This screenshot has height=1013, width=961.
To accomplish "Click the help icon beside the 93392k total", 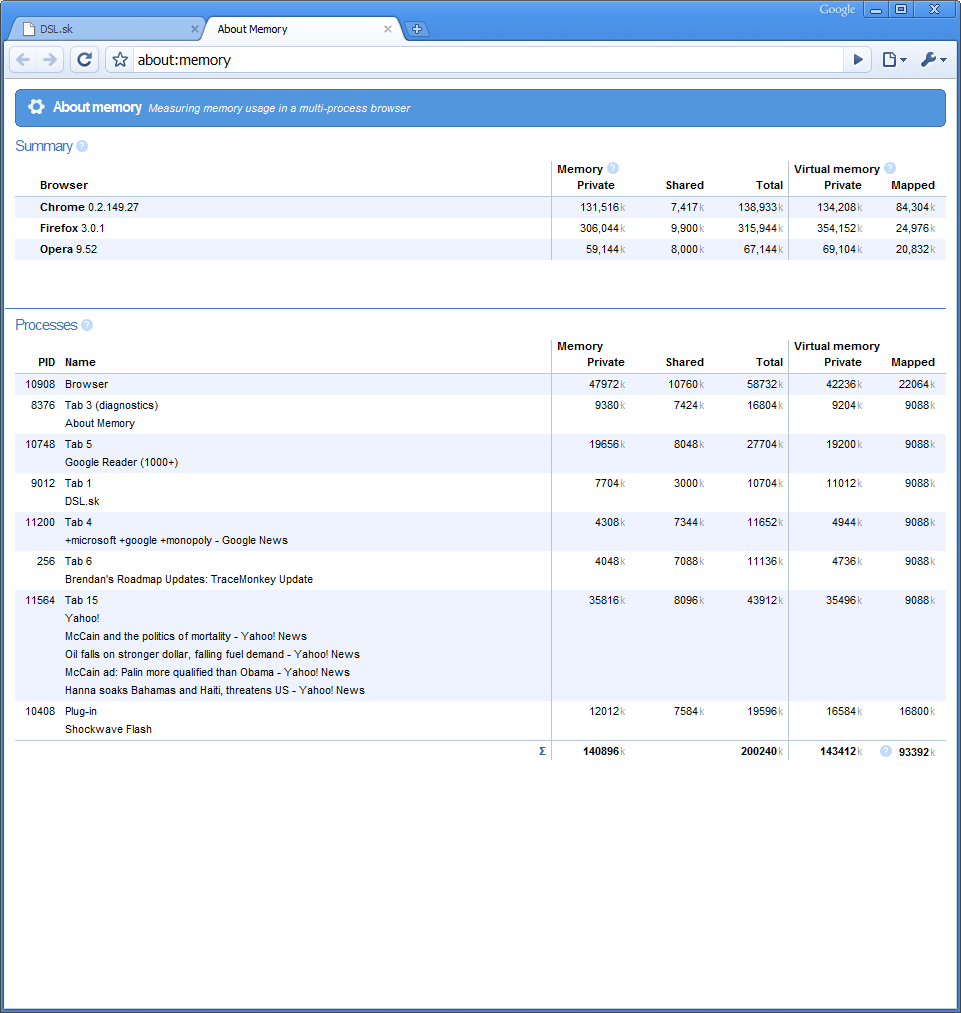I will 886,751.
